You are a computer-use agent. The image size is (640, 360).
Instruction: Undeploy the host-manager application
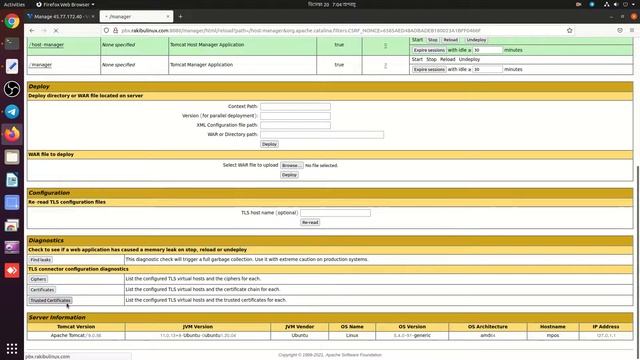[476, 40]
